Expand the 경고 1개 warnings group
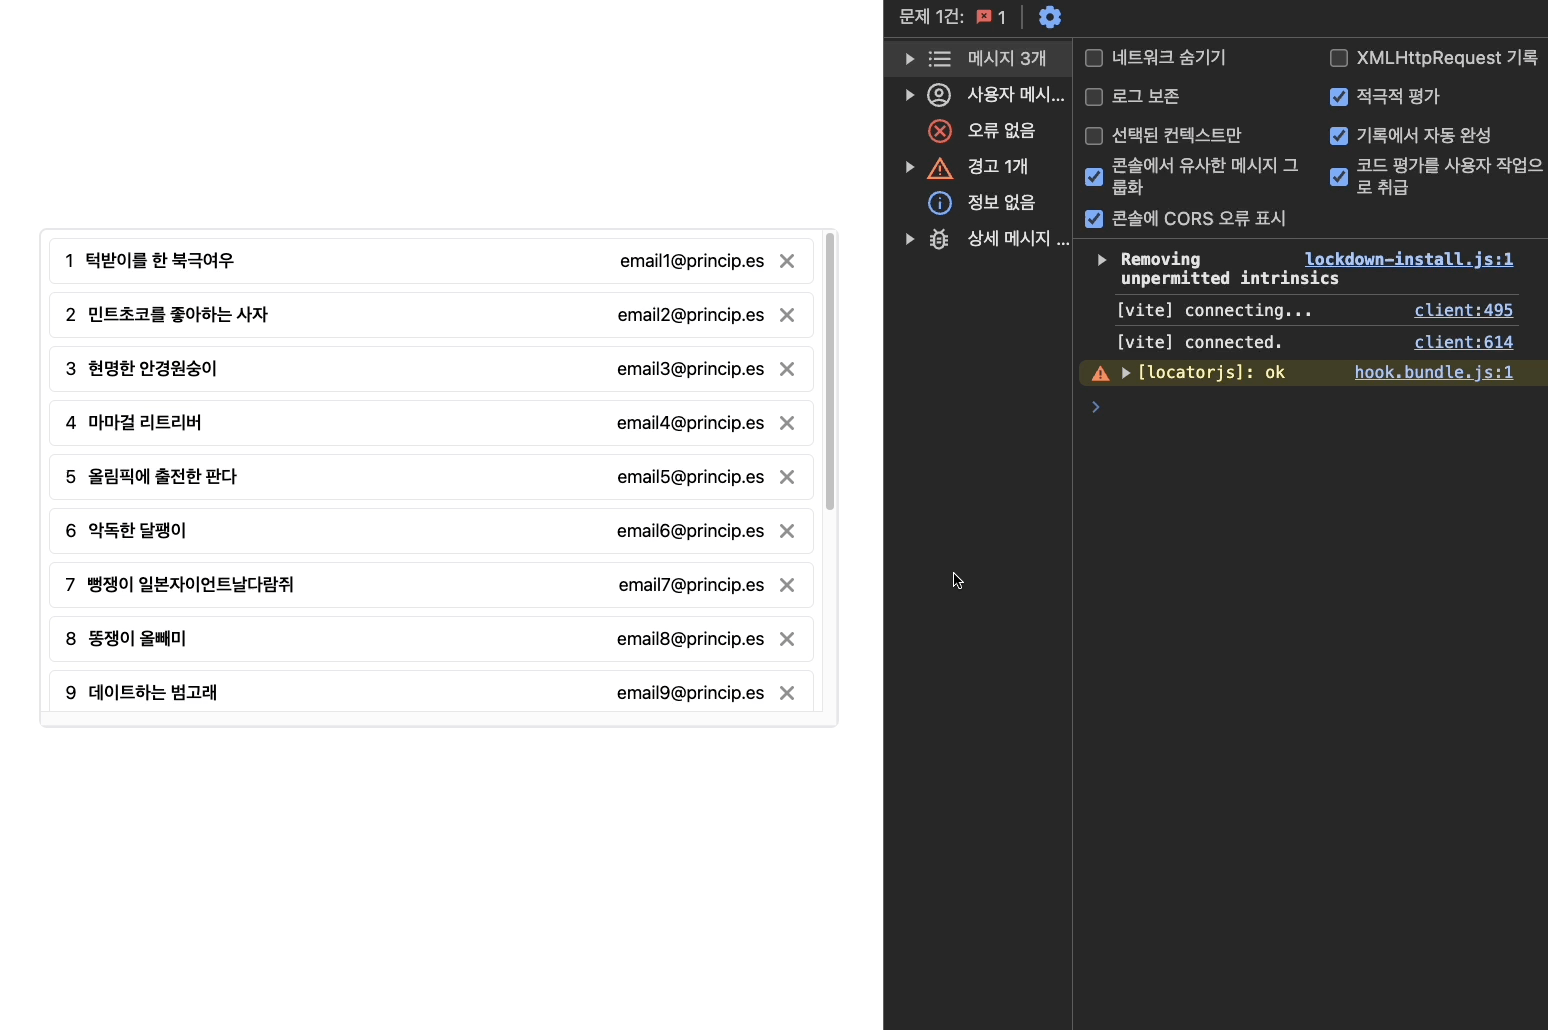The width and height of the screenshot is (1548, 1030). point(909,167)
